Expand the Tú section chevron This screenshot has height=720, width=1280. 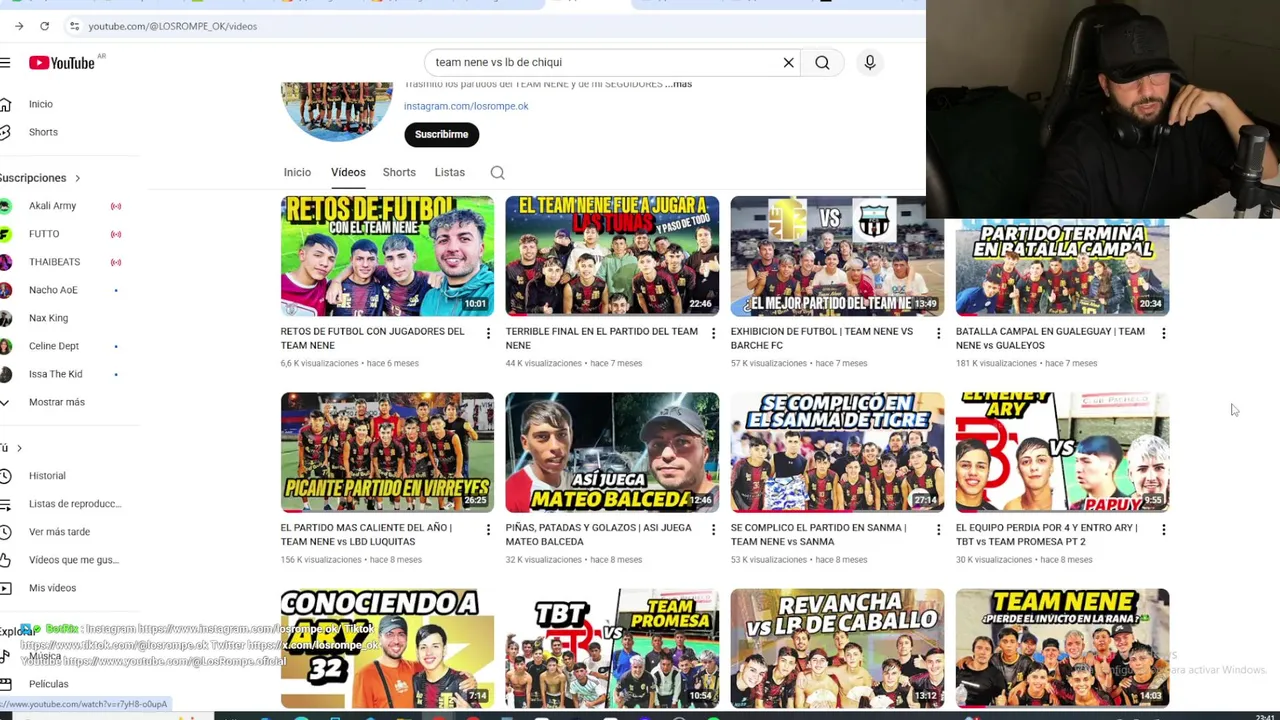point(19,448)
